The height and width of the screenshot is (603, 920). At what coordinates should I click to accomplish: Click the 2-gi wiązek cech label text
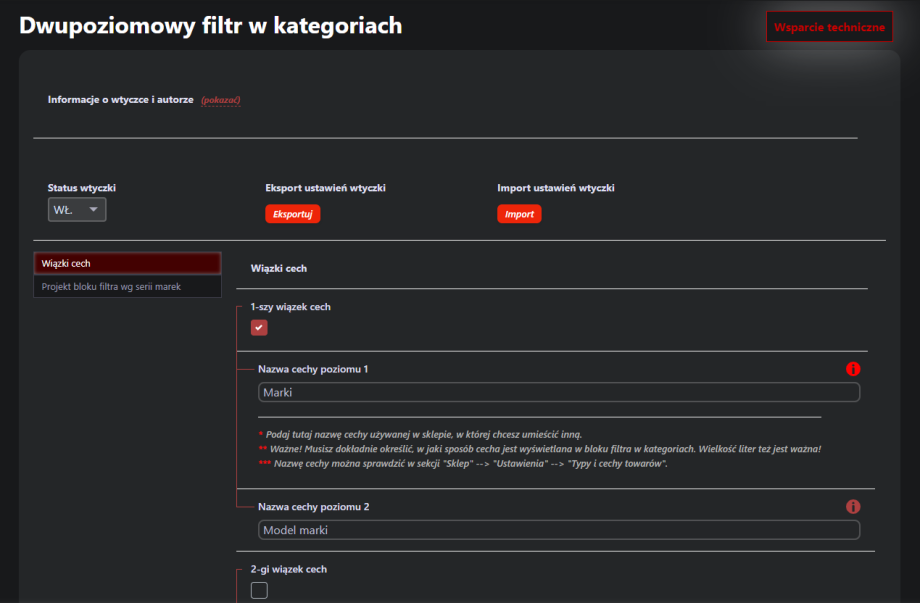(288, 569)
